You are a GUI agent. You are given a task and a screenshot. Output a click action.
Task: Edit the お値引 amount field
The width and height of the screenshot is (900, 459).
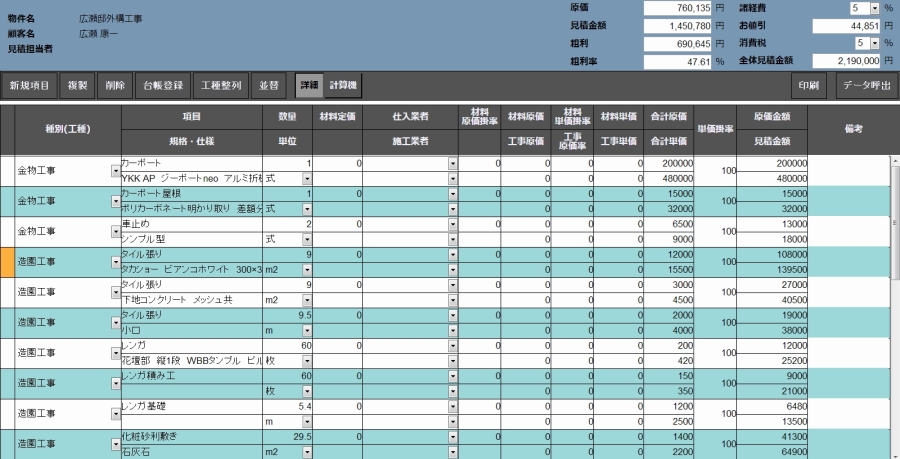[847, 26]
